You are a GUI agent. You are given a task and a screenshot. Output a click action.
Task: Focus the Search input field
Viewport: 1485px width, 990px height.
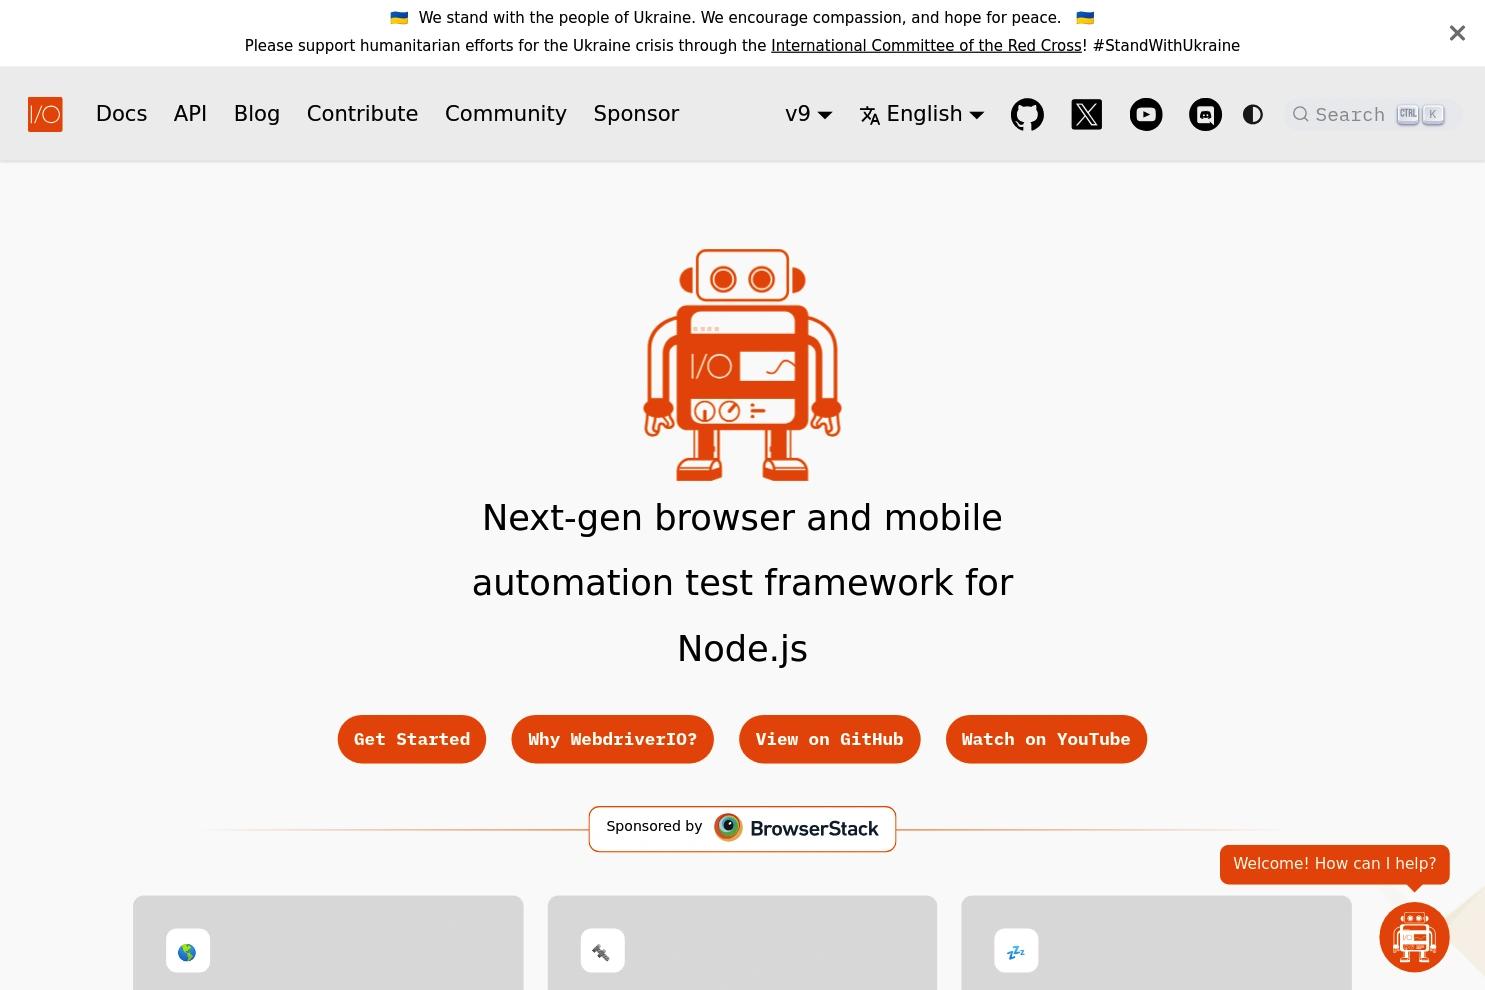click(x=1373, y=114)
